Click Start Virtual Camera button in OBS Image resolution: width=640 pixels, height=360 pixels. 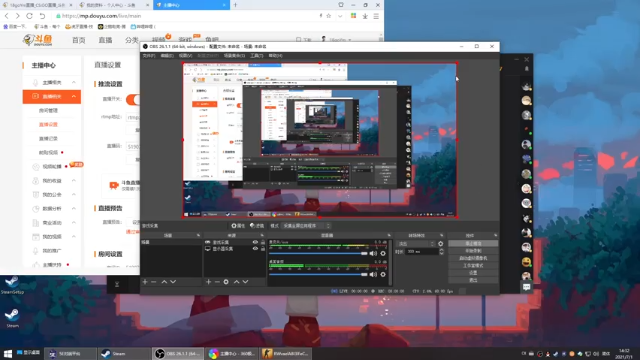[x=473, y=258]
